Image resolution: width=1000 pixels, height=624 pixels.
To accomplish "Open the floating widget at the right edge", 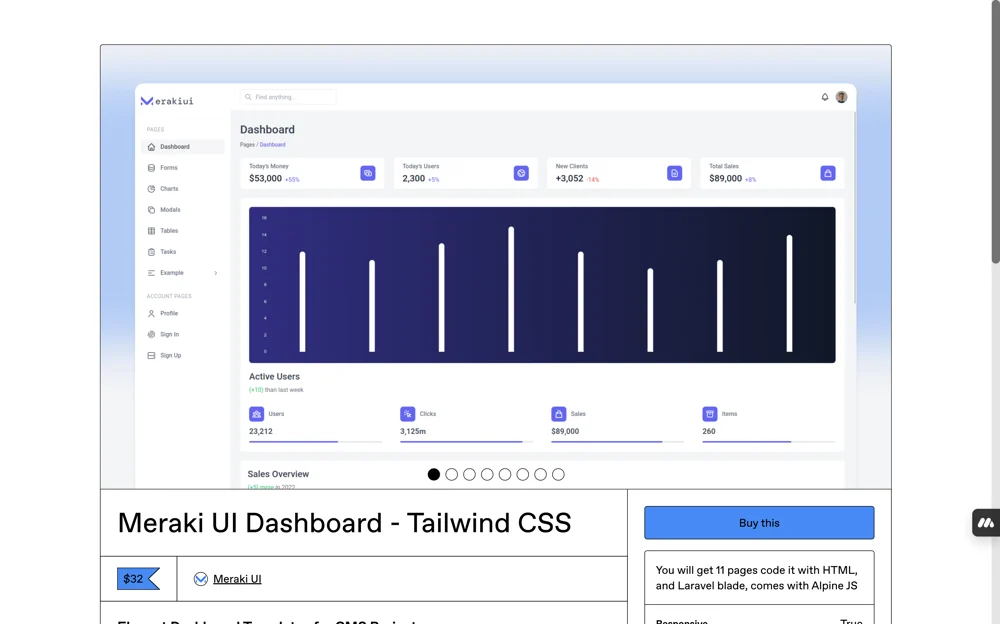I will (986, 523).
